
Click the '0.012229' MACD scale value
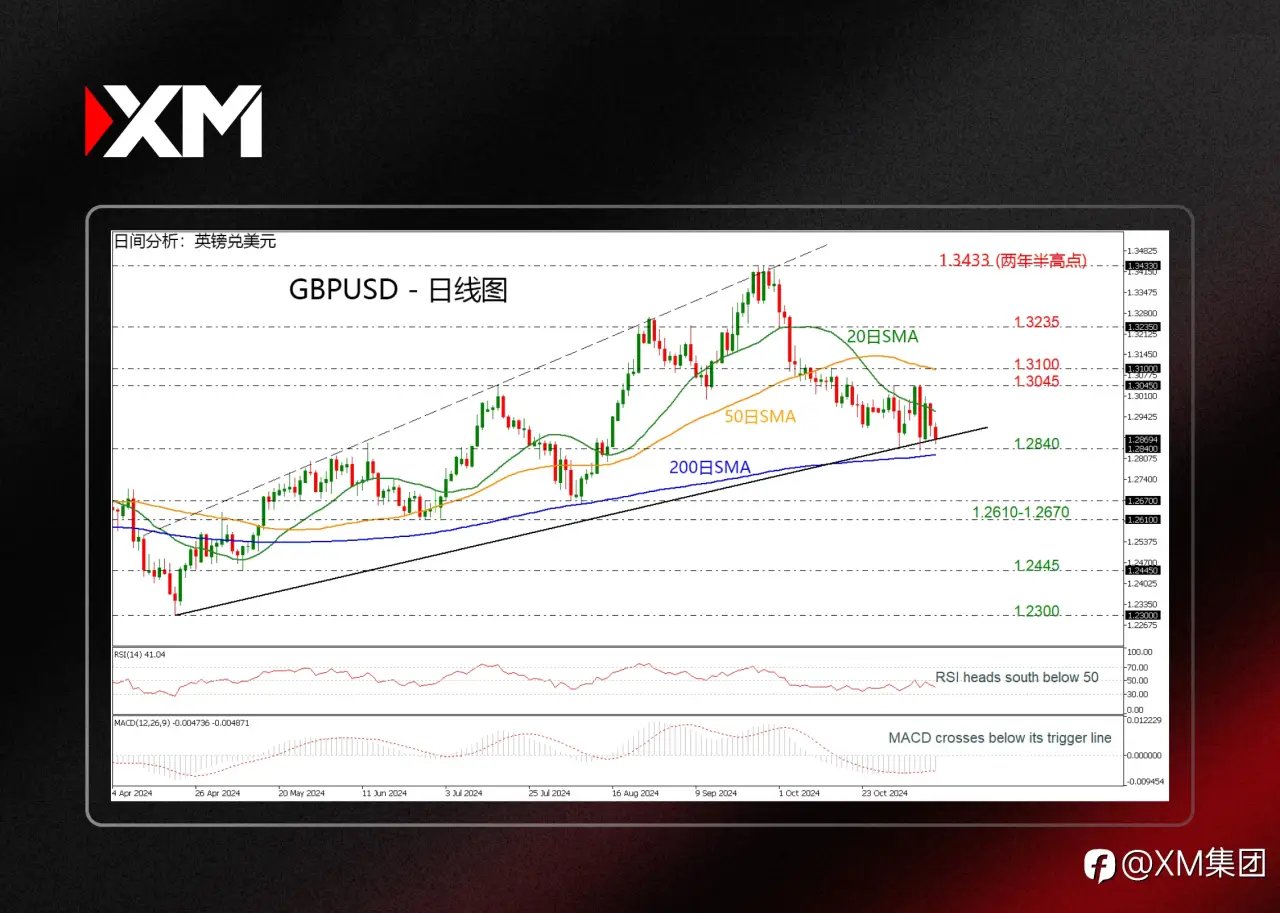[1142, 721]
